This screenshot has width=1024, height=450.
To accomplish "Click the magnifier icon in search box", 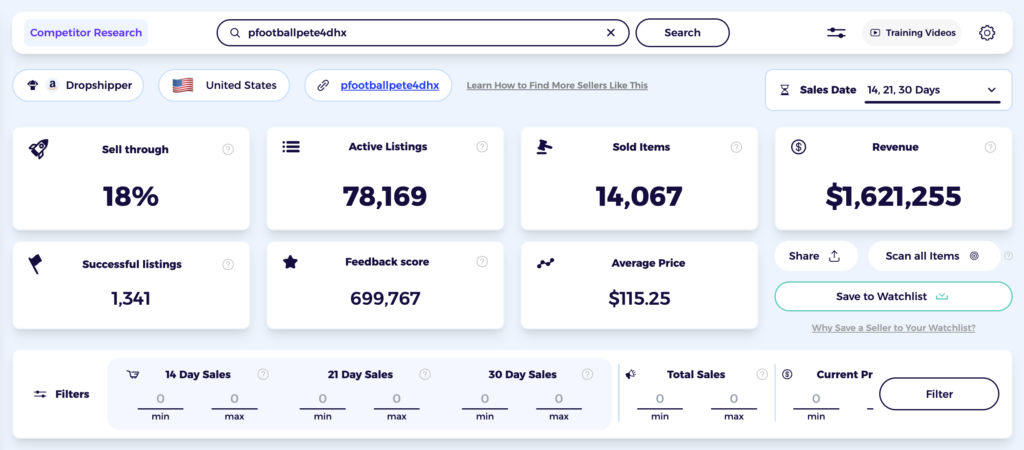I will click(235, 33).
